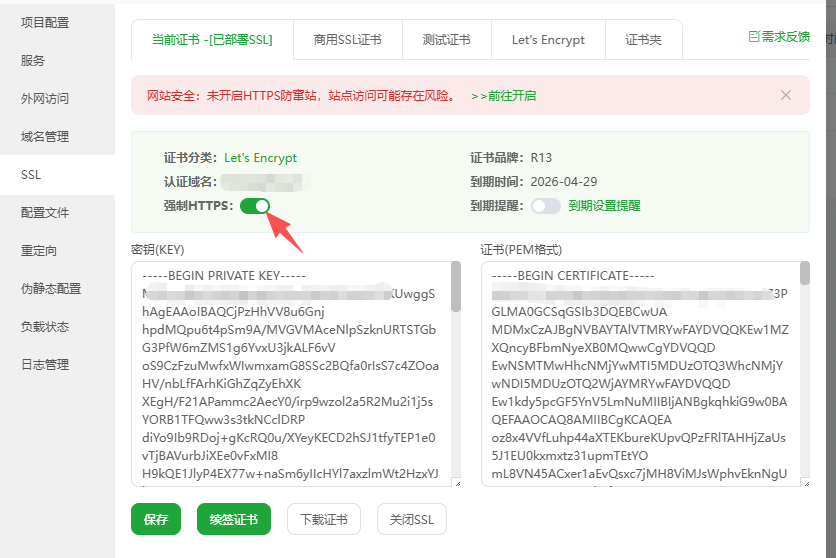Close the website security warning banner
Image resolution: width=836 pixels, height=558 pixels.
tap(786, 95)
